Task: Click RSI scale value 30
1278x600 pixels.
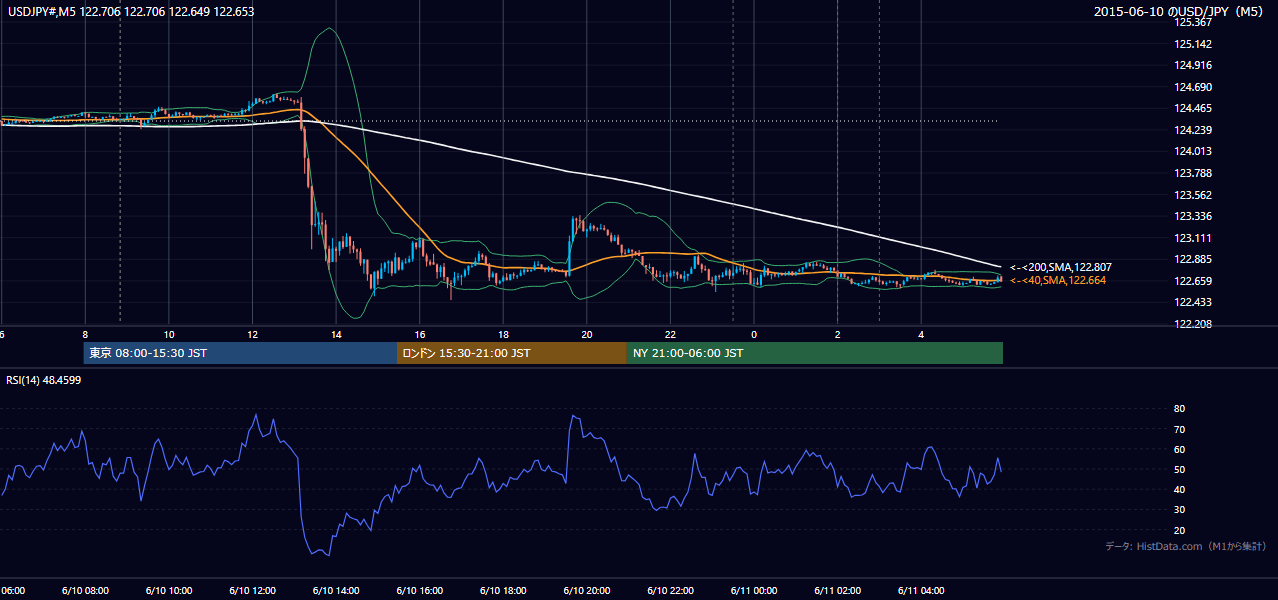Action: pyautogui.click(x=1180, y=510)
